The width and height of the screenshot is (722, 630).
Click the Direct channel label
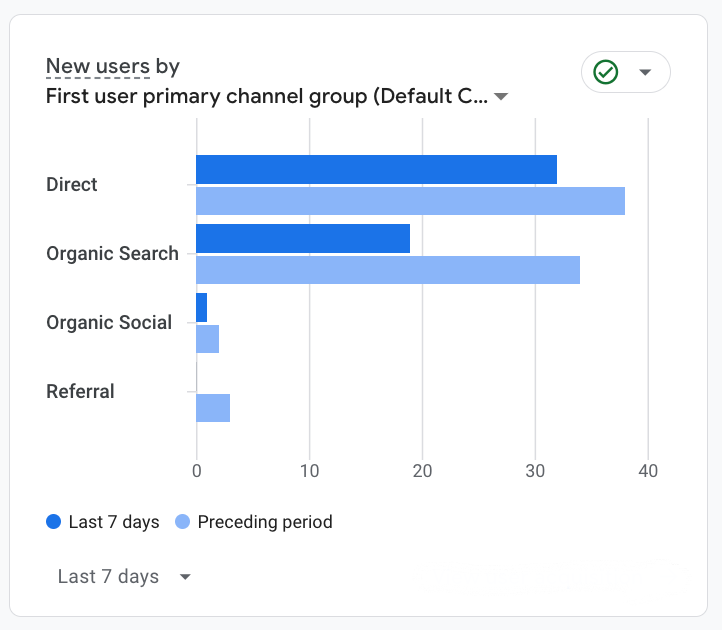[x=72, y=185]
